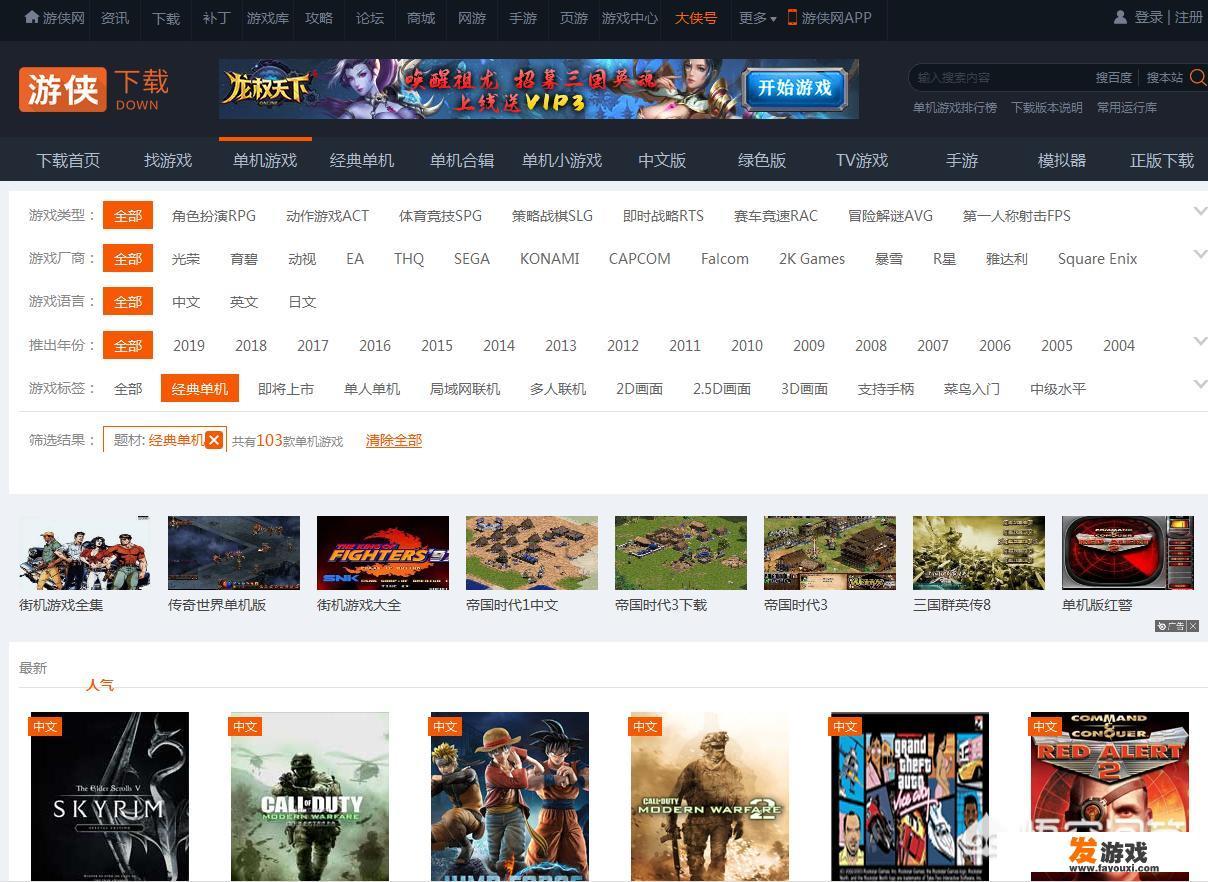The height and width of the screenshot is (882, 1208).
Task: Filter by 支持手柄 tag
Action: (x=886, y=388)
